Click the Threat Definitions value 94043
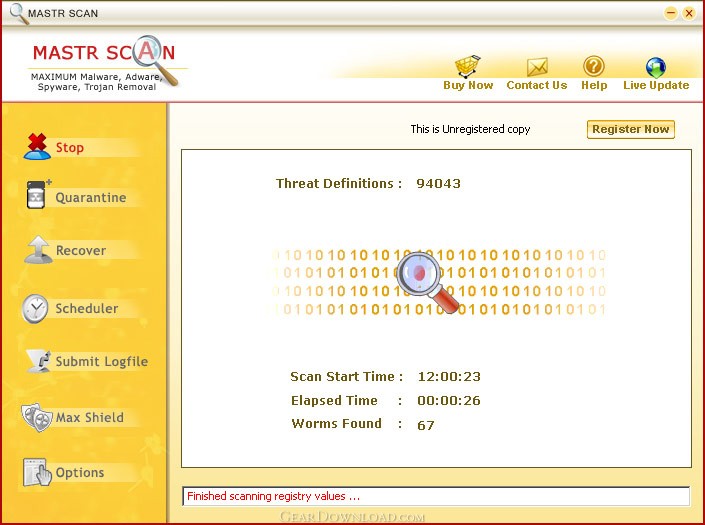This screenshot has height=525, width=705. (438, 184)
